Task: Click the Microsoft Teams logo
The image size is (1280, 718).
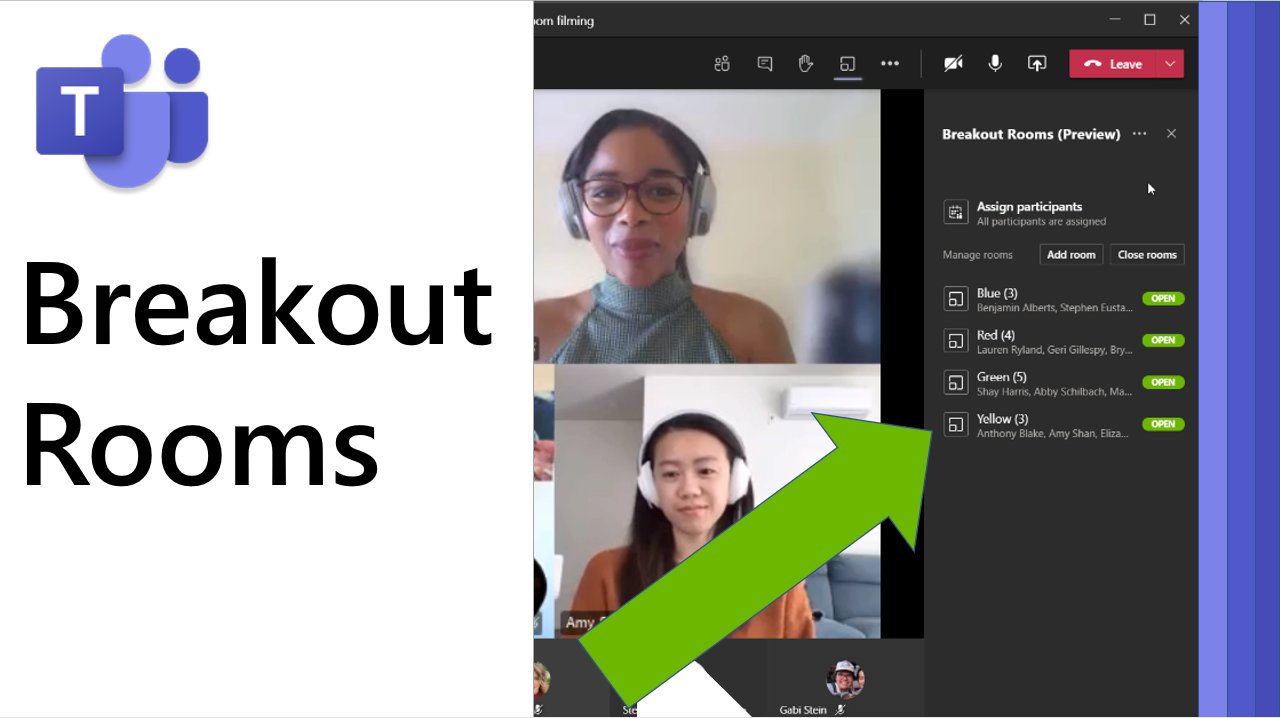Action: 122,110
